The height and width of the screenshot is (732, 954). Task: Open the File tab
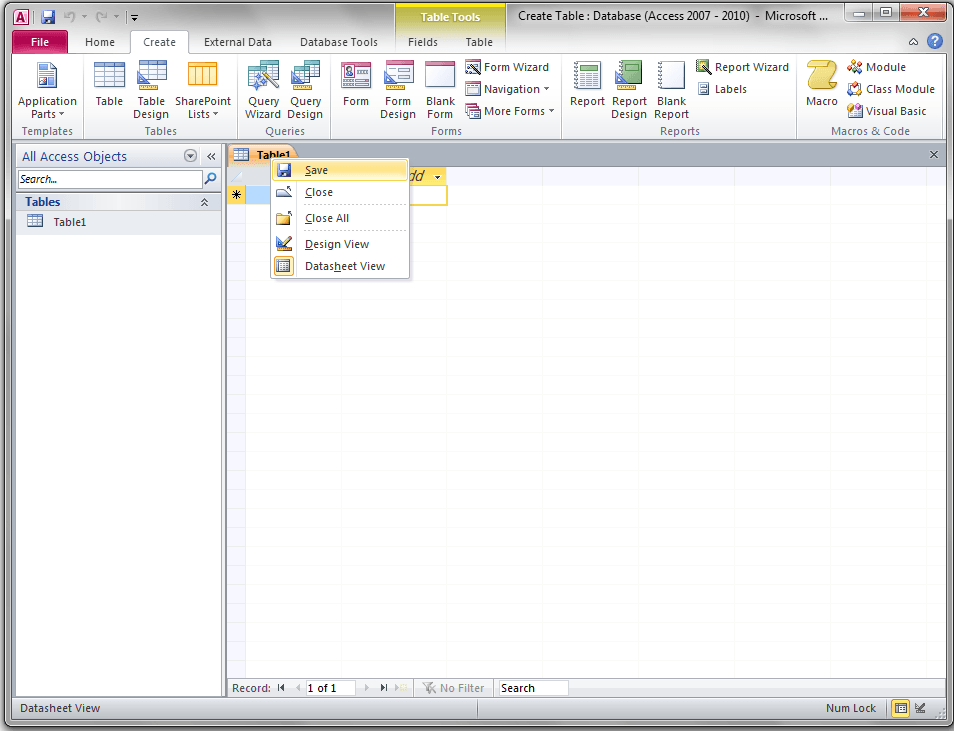(40, 42)
